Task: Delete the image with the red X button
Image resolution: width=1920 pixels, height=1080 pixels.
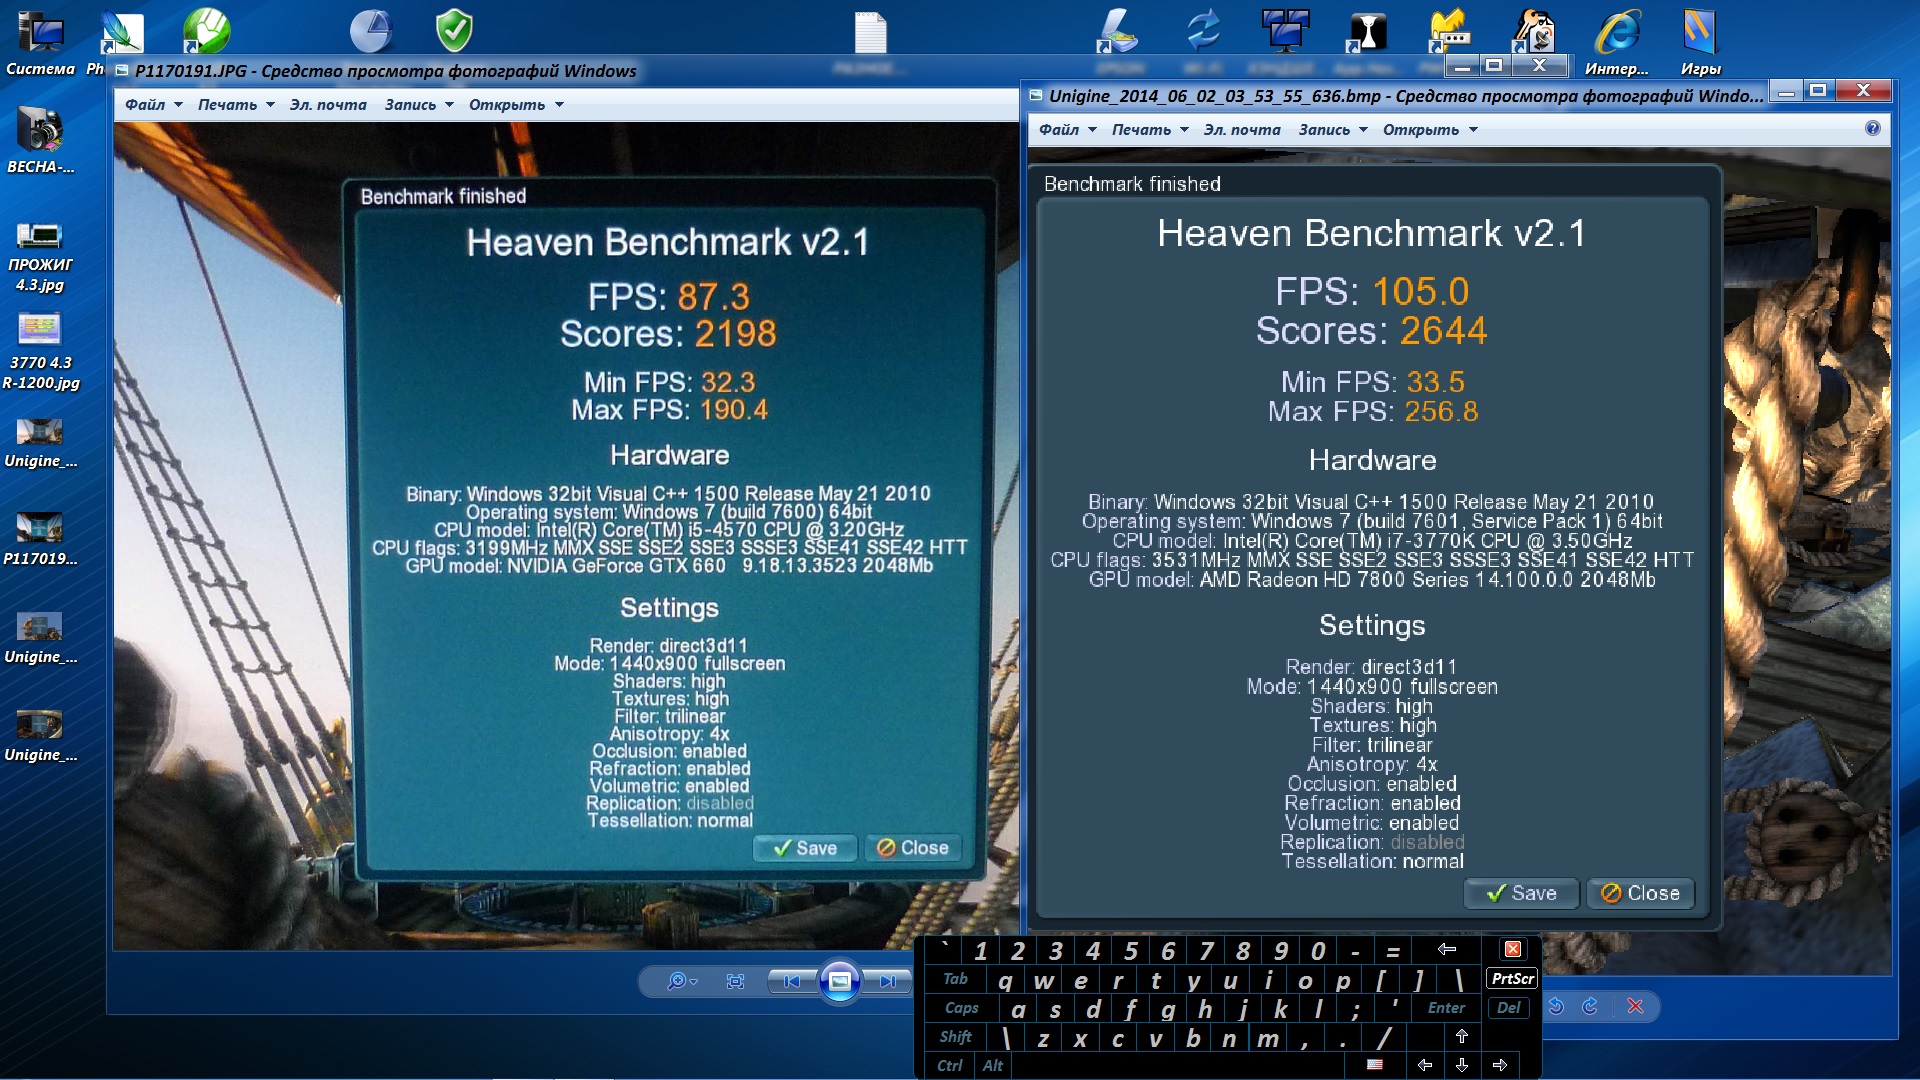Action: pyautogui.click(x=1635, y=1006)
